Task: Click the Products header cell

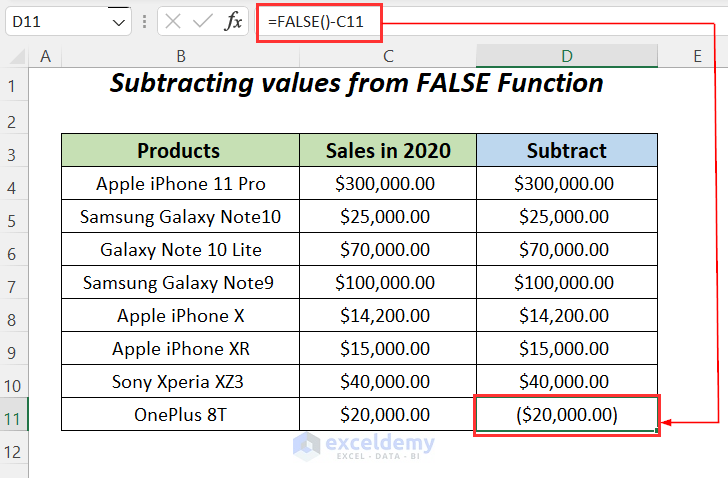Action: pos(180,151)
